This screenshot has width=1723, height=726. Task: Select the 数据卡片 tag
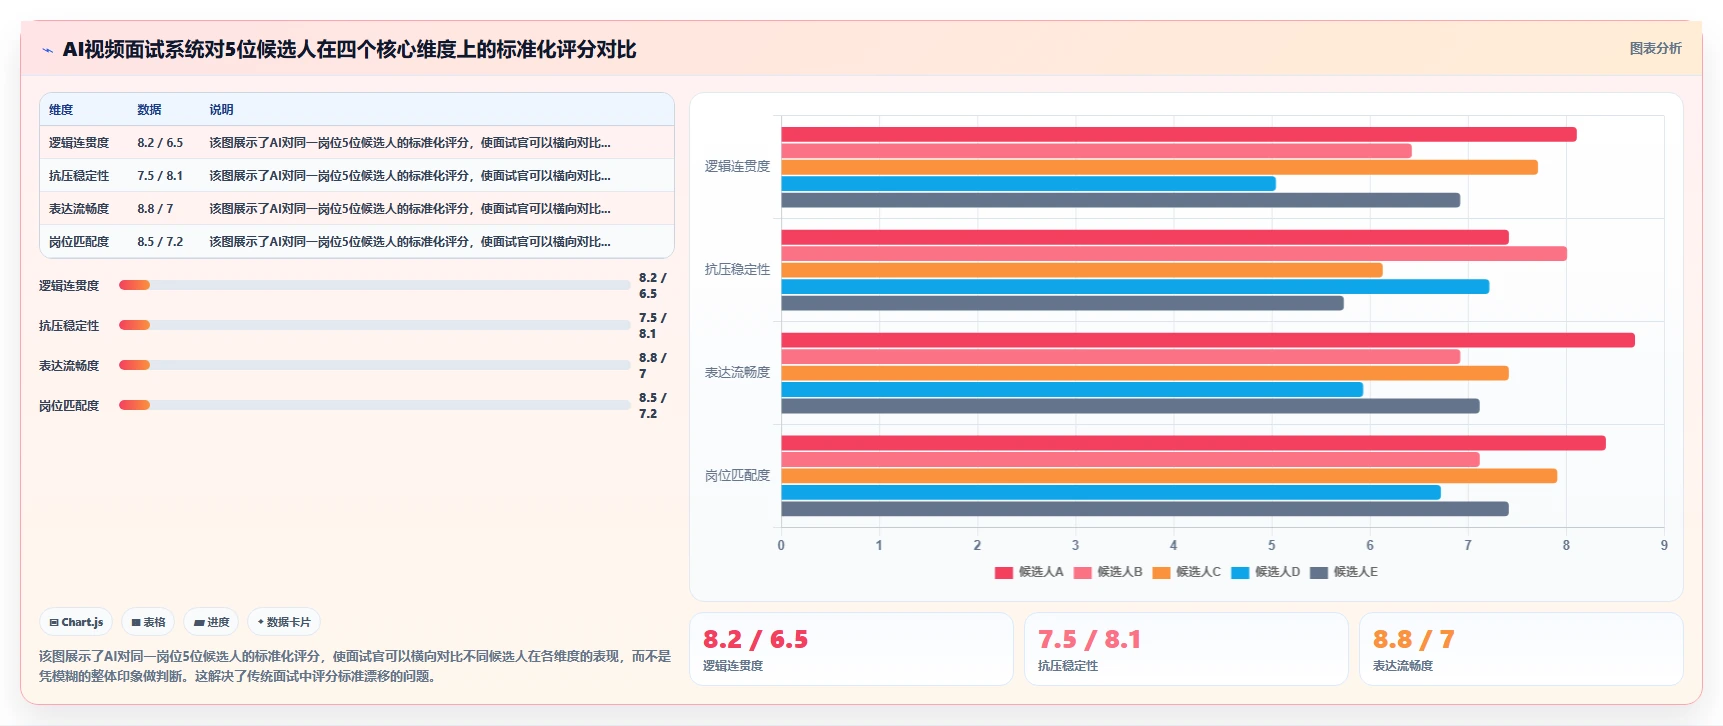click(284, 622)
